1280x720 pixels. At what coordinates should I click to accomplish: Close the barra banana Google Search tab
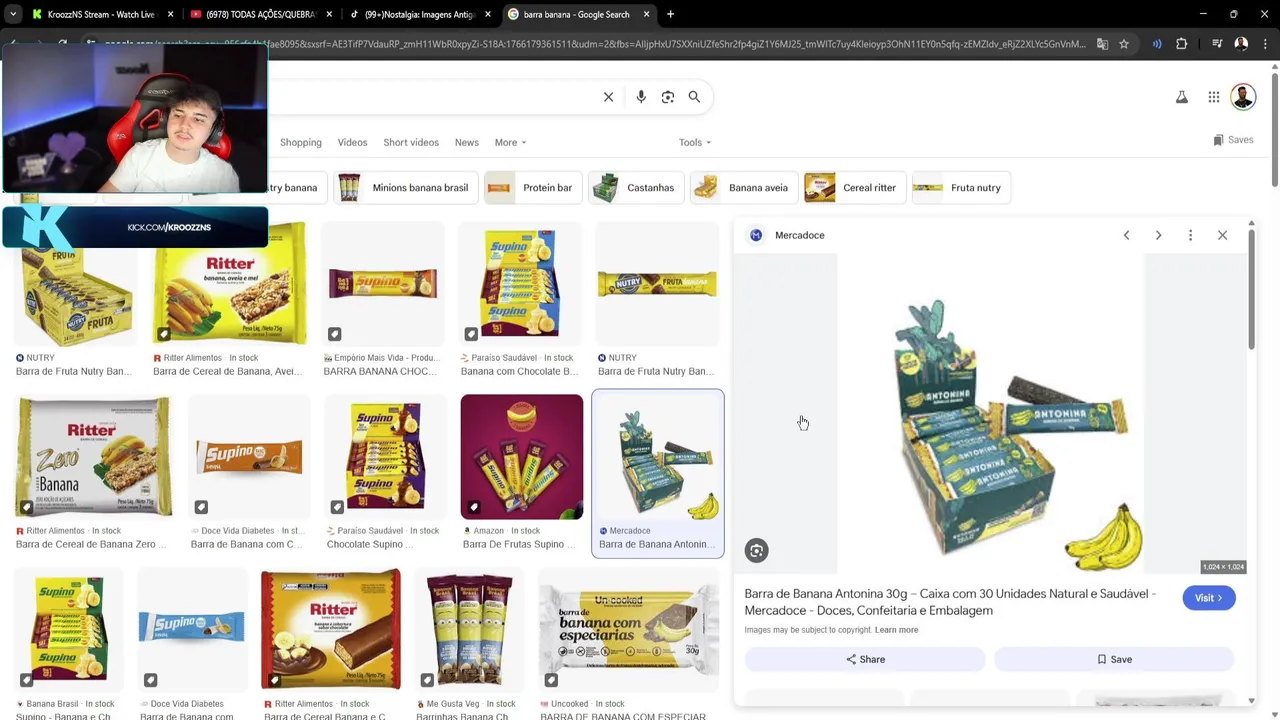click(647, 14)
